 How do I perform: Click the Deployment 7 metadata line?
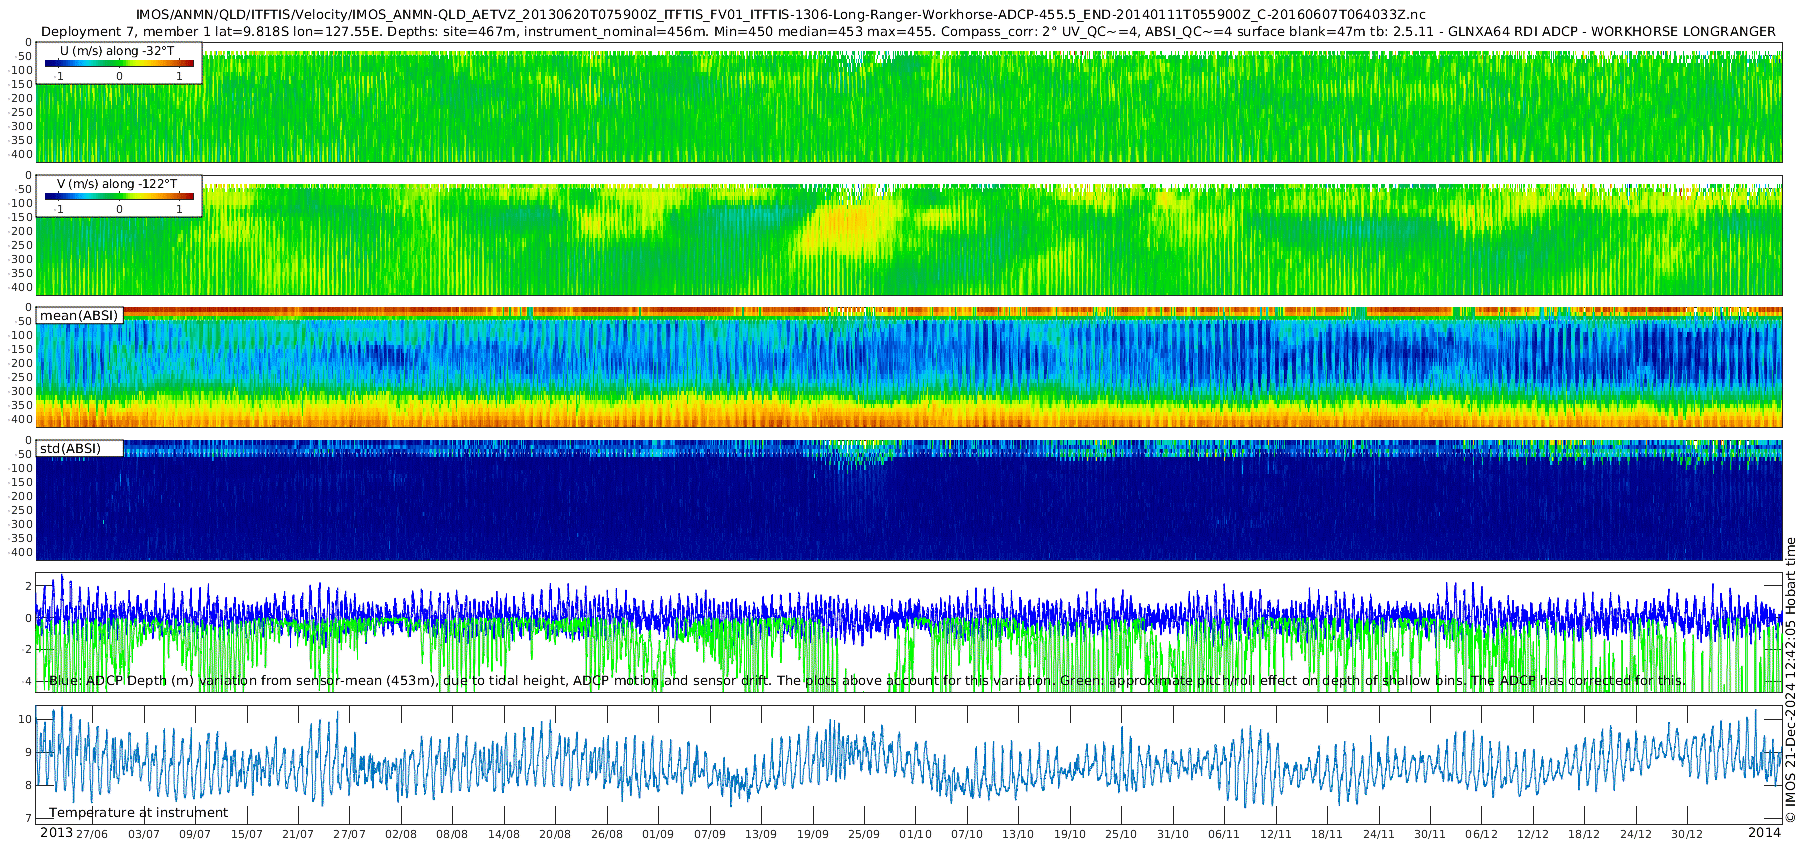pos(908,31)
